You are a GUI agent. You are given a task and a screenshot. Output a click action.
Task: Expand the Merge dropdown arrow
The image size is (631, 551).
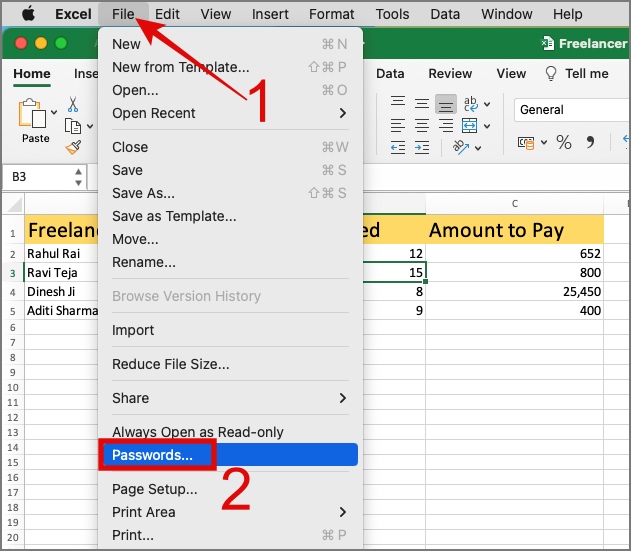(487, 126)
